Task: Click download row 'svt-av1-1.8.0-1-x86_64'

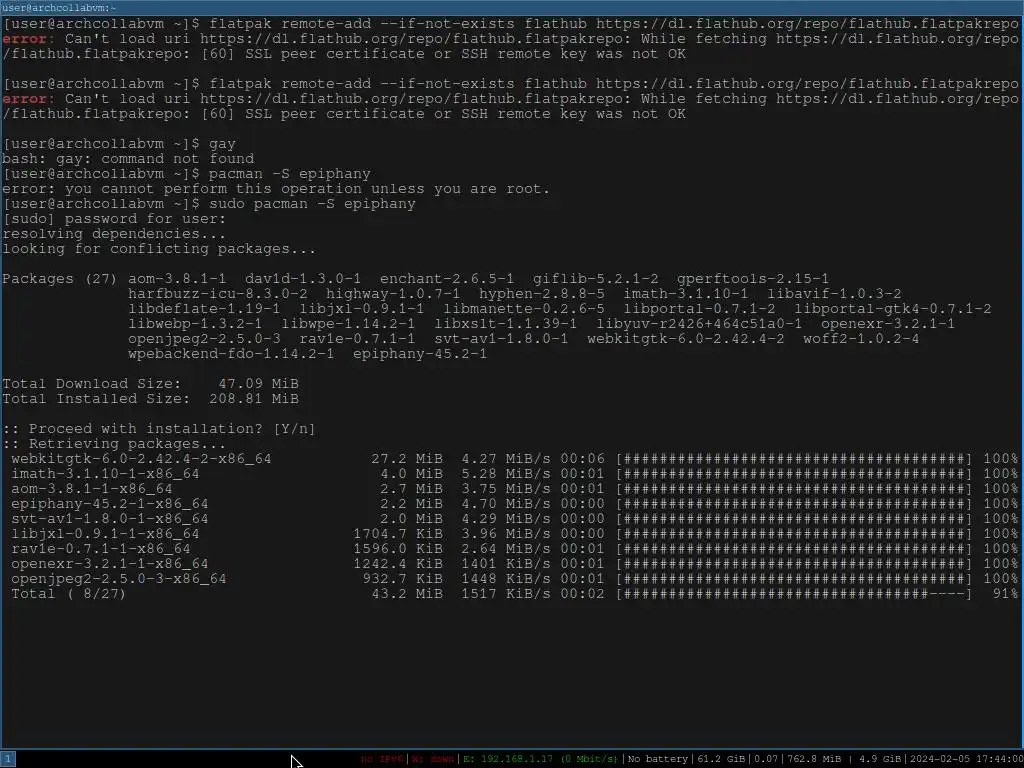Action: (514, 519)
